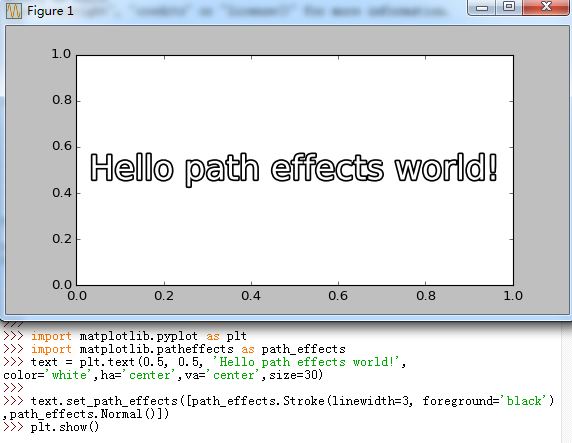
Task: Click x-axis tick label 1.0
Action: (513, 296)
